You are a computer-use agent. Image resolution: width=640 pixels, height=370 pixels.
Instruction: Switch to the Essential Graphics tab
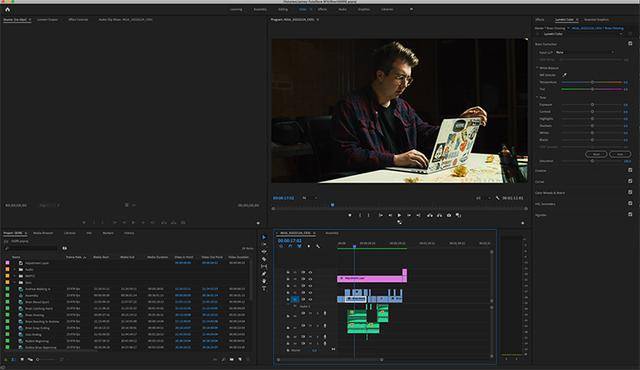596,20
